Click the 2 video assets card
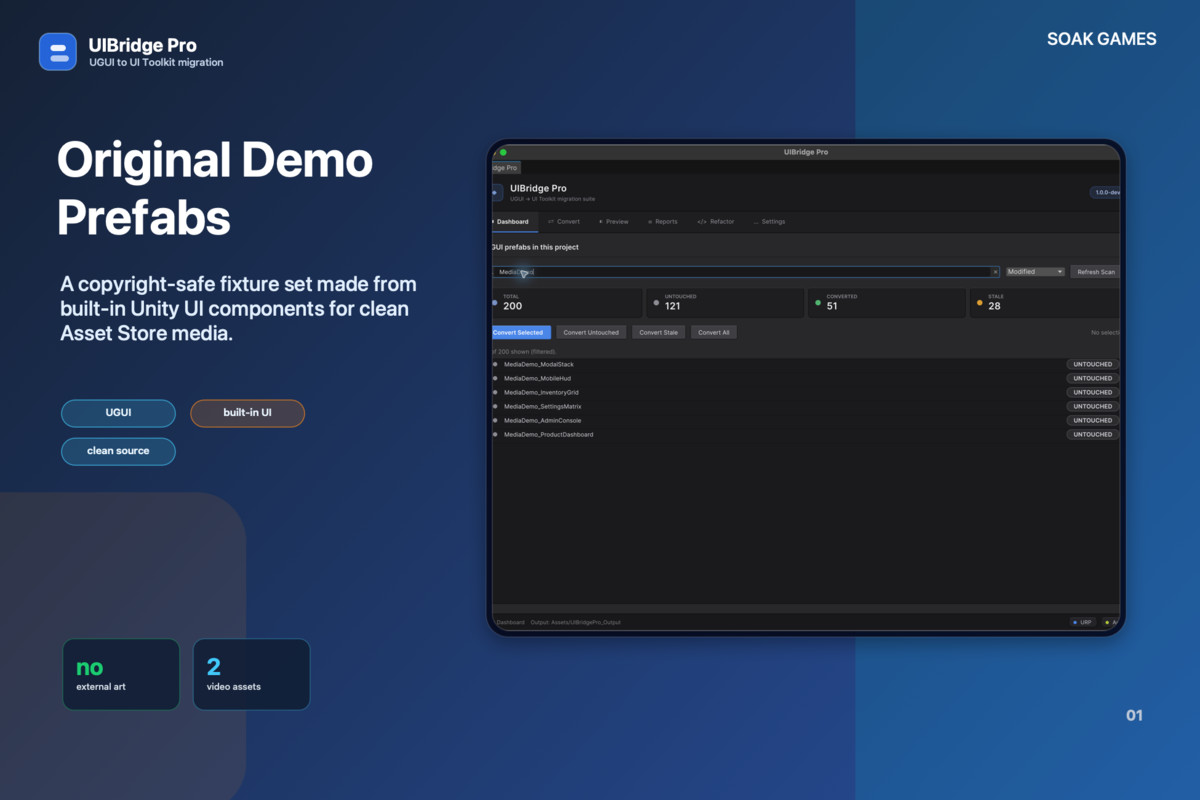Image resolution: width=1200 pixels, height=800 pixels. click(x=251, y=675)
